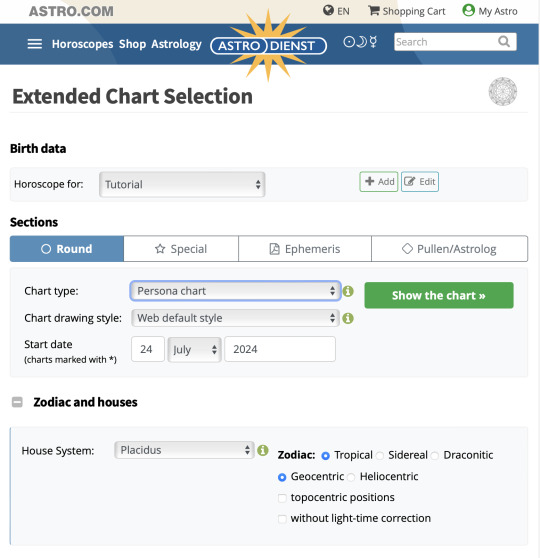Open the hamburger navigation menu

(x=35, y=44)
